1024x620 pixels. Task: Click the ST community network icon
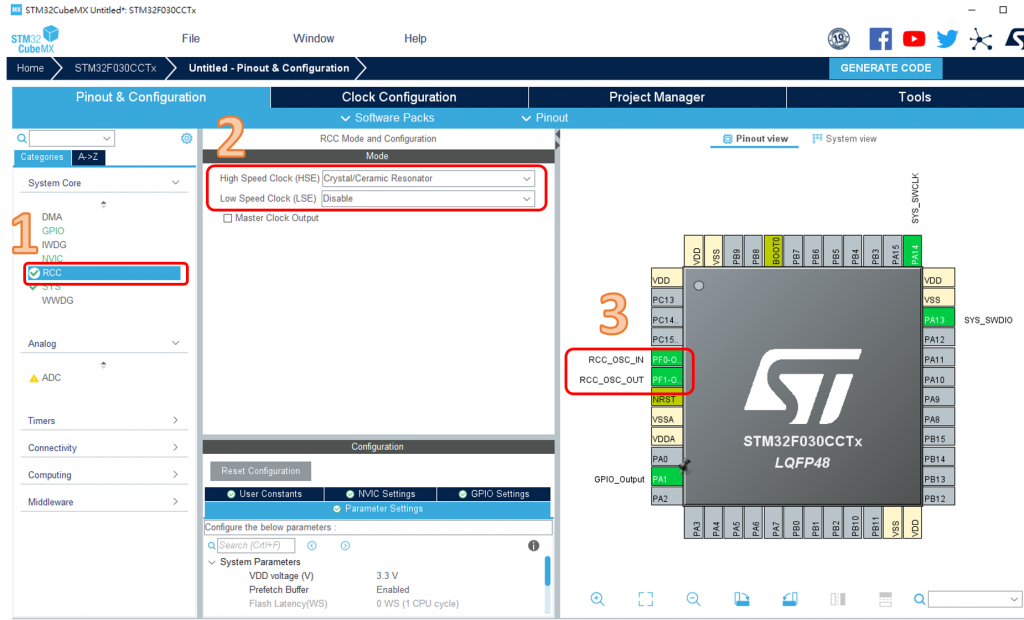coord(980,39)
